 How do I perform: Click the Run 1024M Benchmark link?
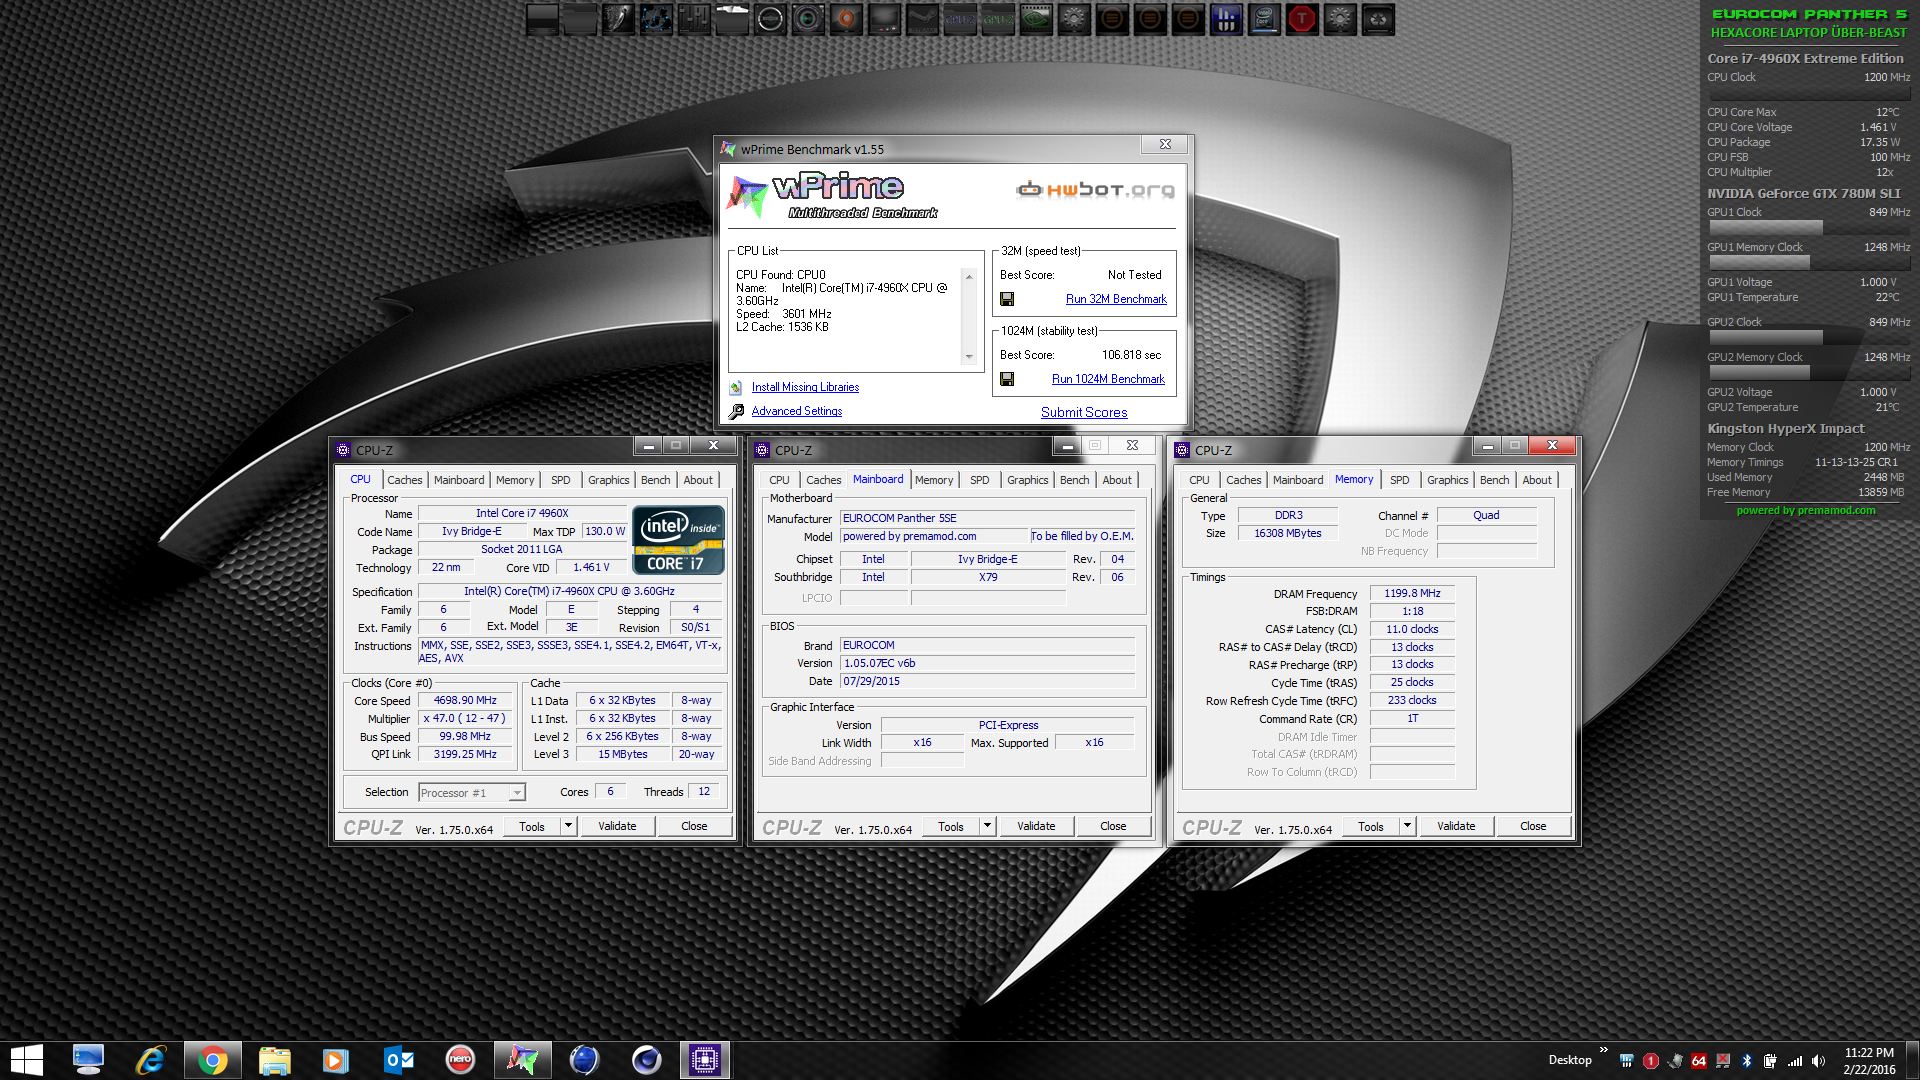coord(1108,379)
